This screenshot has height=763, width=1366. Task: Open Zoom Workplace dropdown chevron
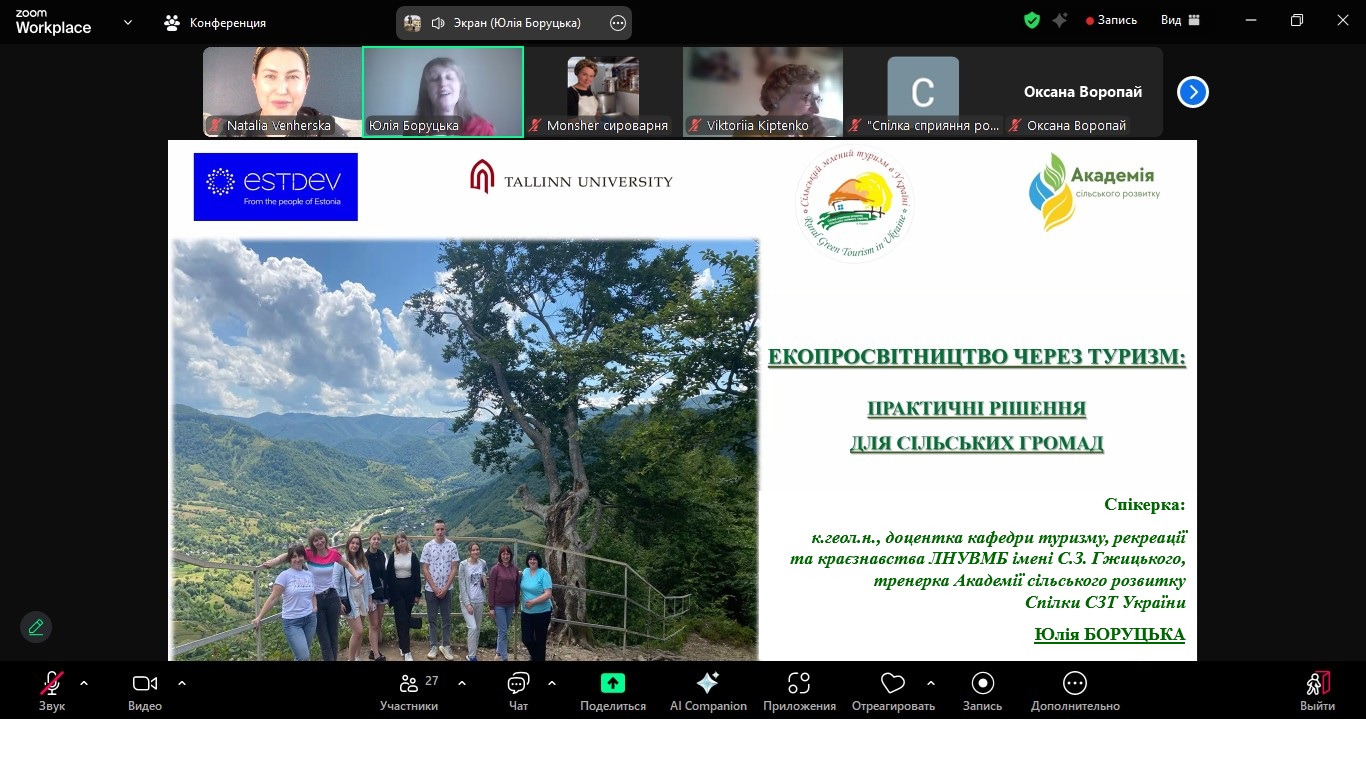point(128,22)
